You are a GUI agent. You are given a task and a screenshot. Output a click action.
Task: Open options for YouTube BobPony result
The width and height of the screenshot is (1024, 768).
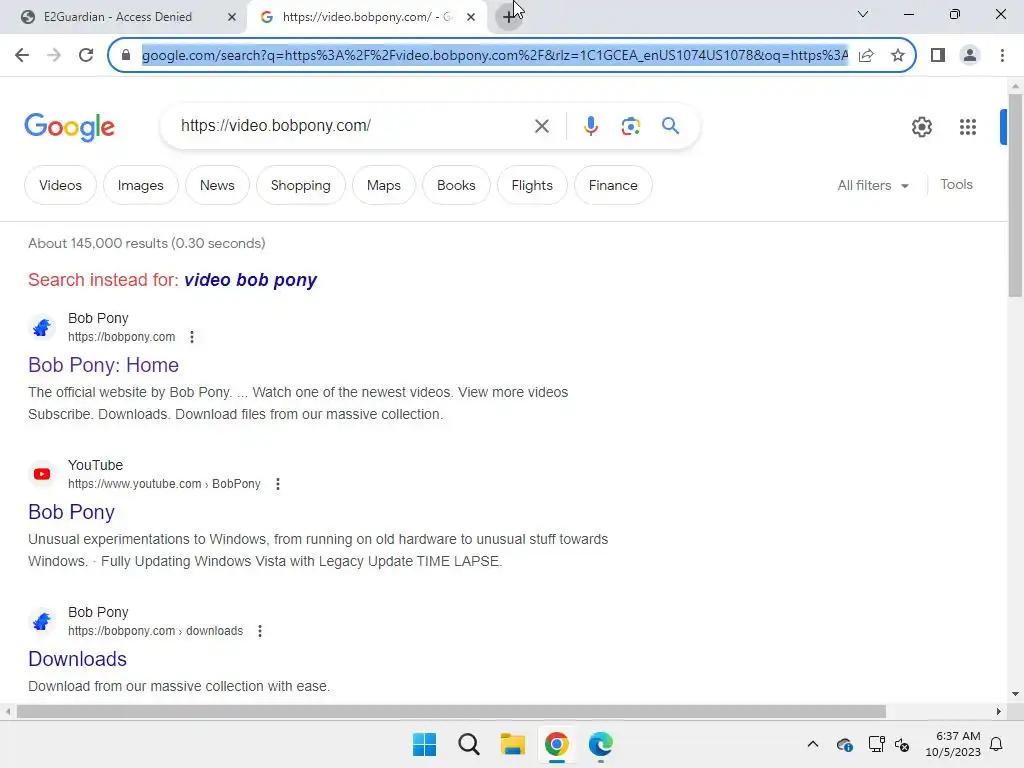tap(278, 484)
